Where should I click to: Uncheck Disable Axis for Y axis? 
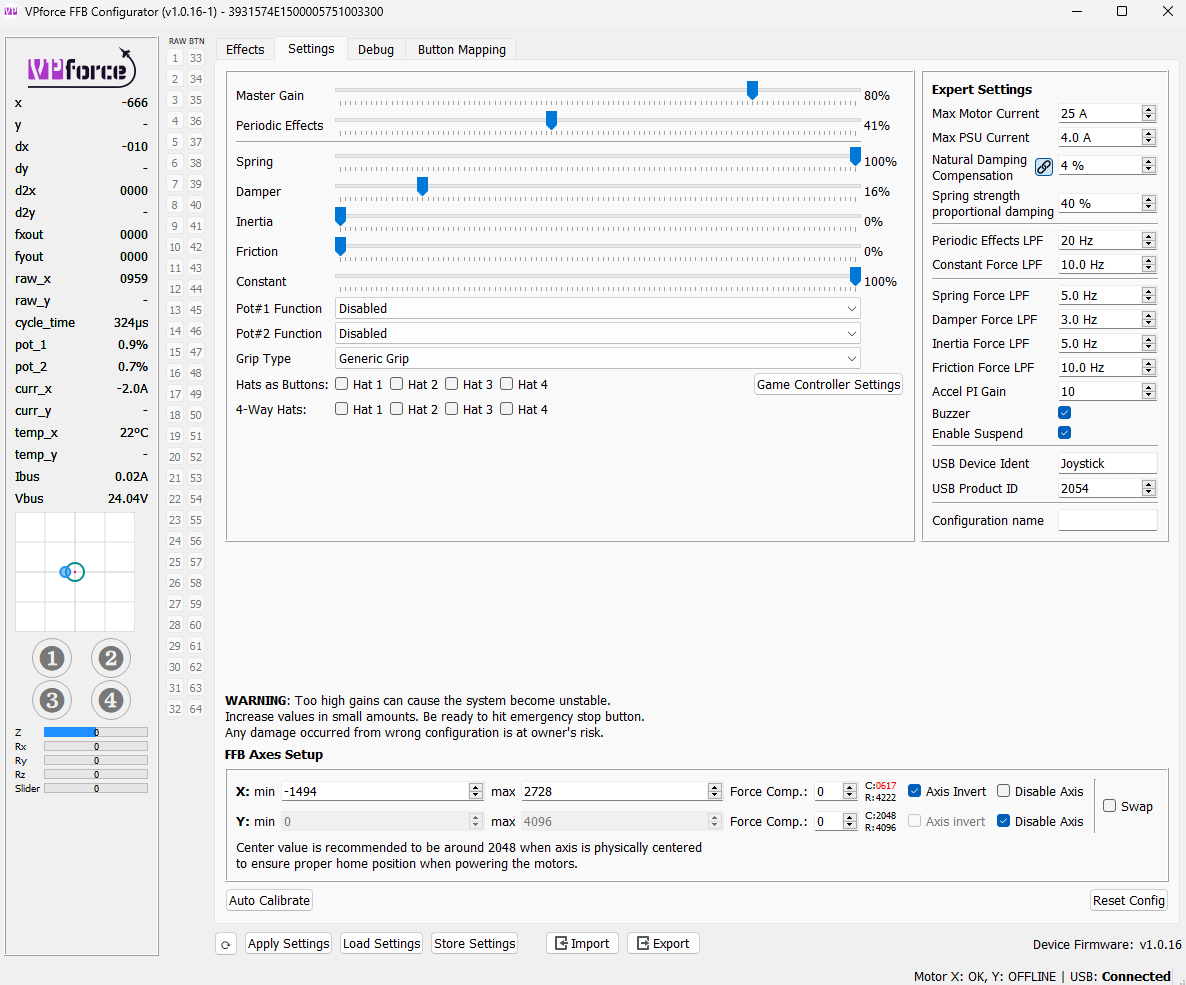click(x=1004, y=821)
